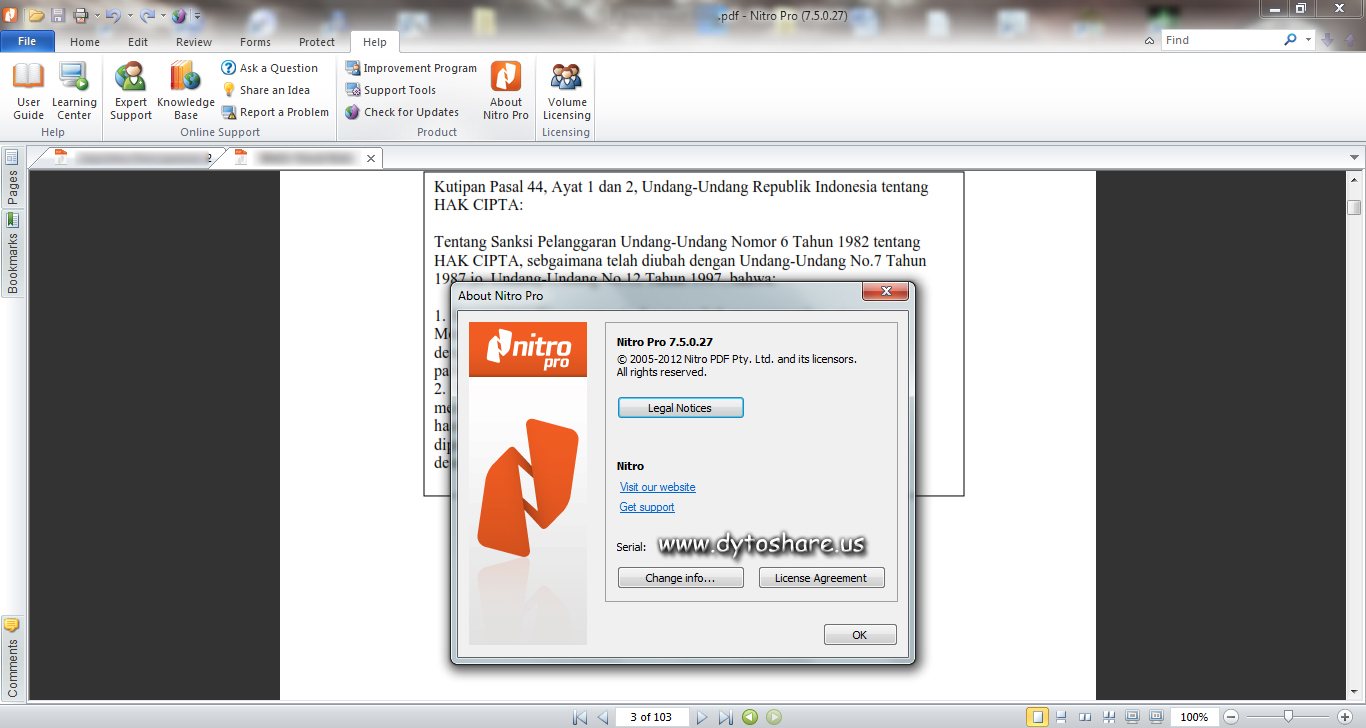
Task: Click the zoom in plus button
Action: [x=1345, y=717]
